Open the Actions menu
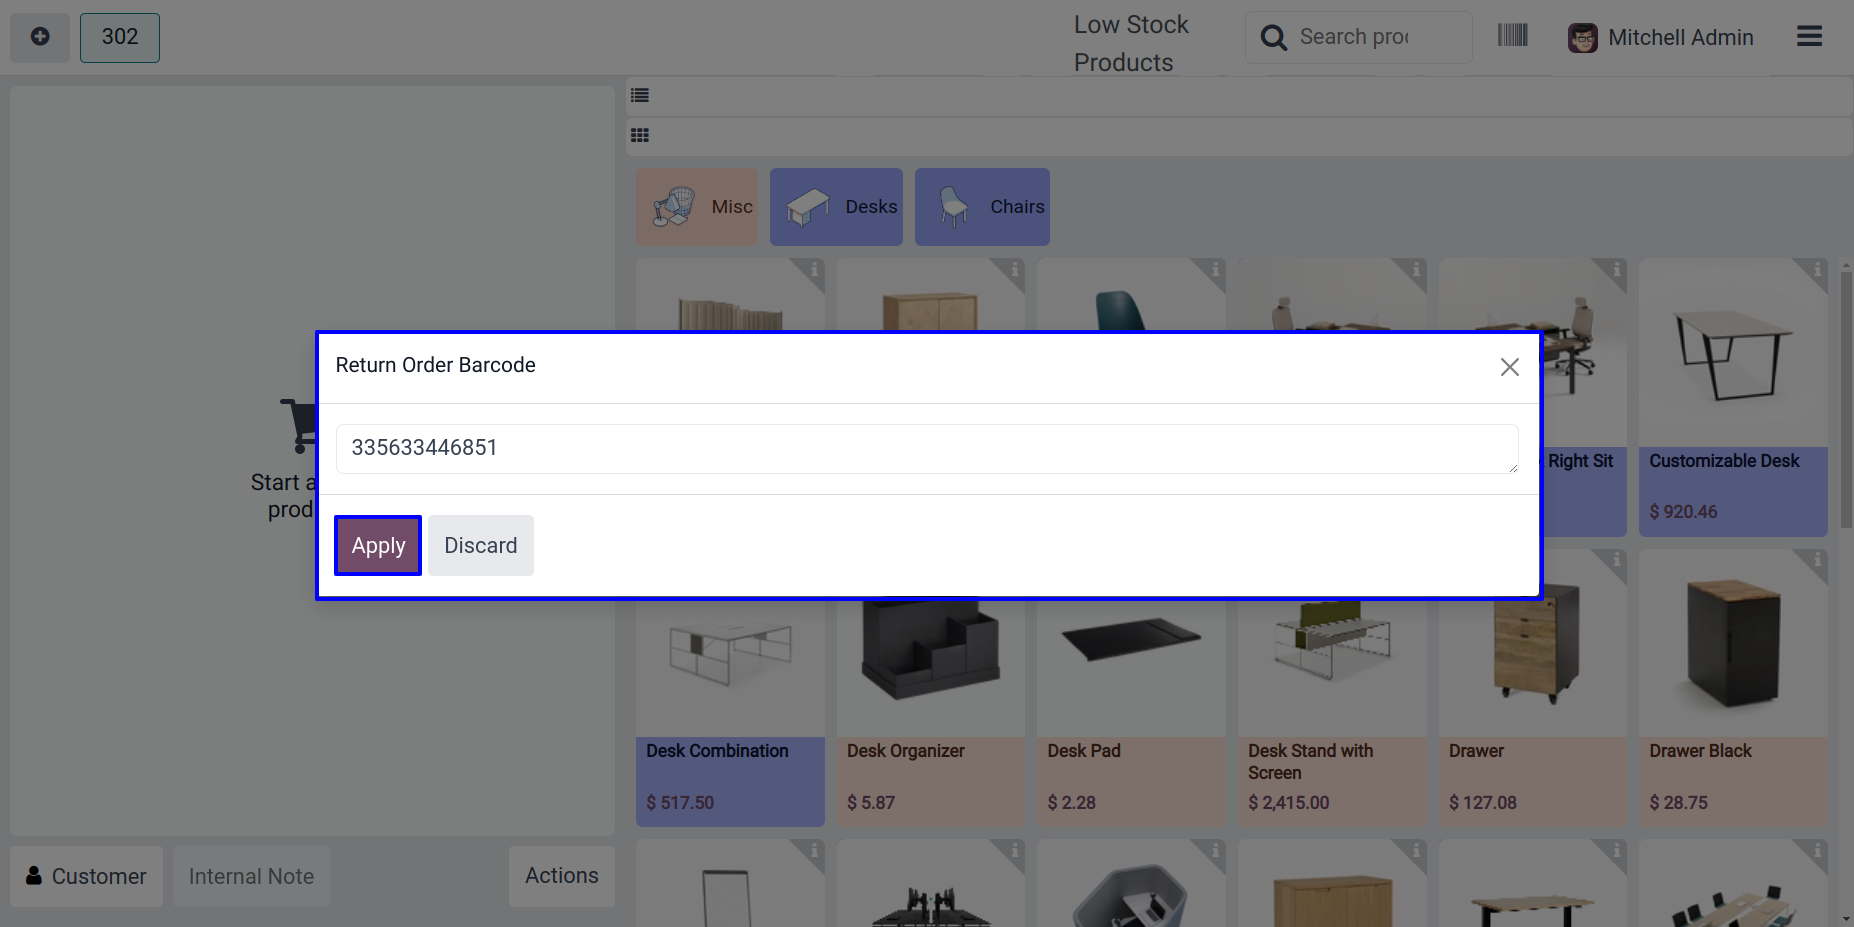1854x927 pixels. click(x=562, y=876)
